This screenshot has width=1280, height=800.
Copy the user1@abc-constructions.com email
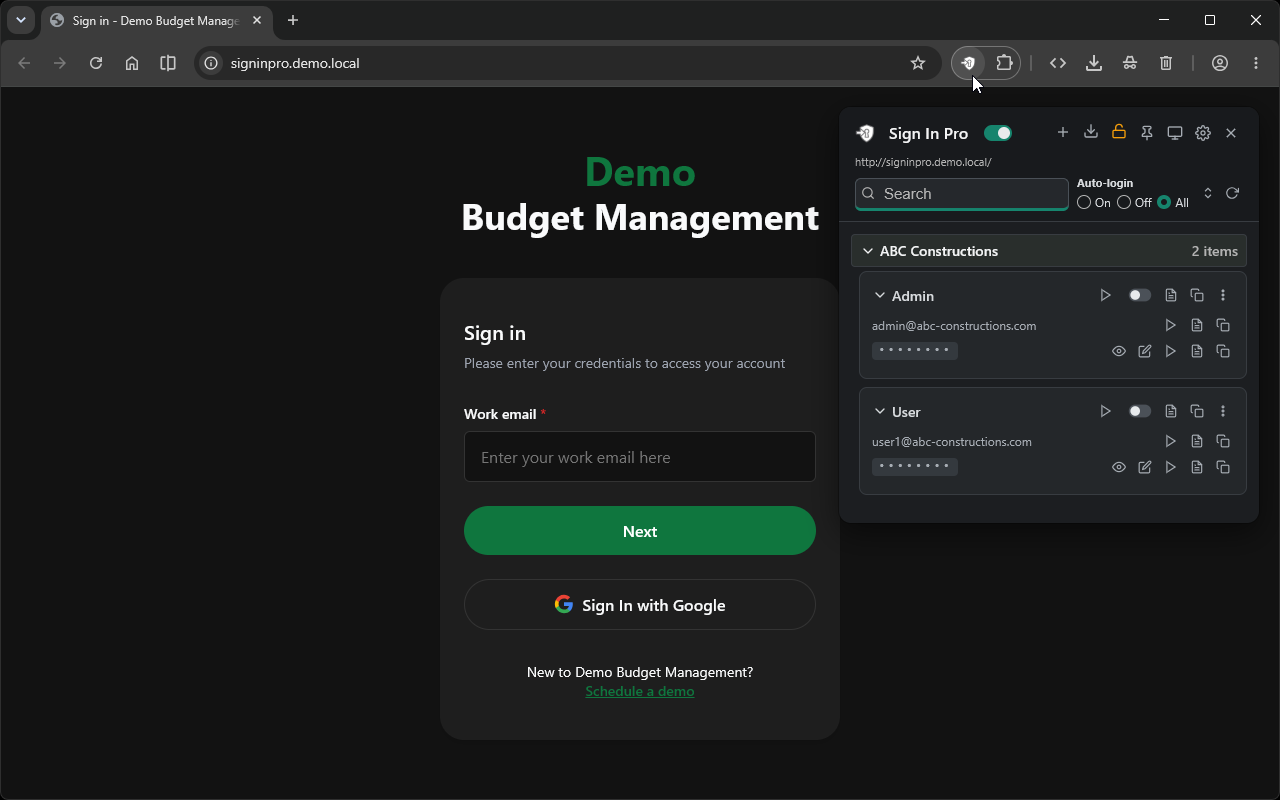1223,441
